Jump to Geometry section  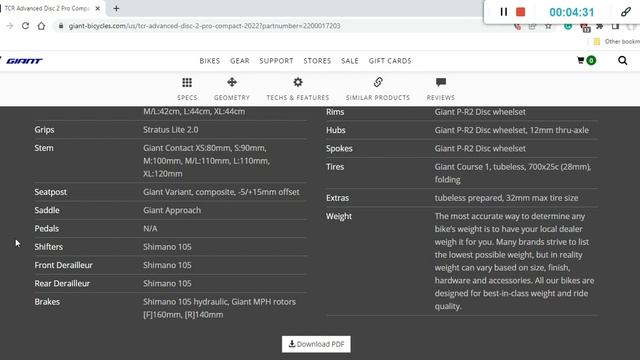tap(232, 89)
